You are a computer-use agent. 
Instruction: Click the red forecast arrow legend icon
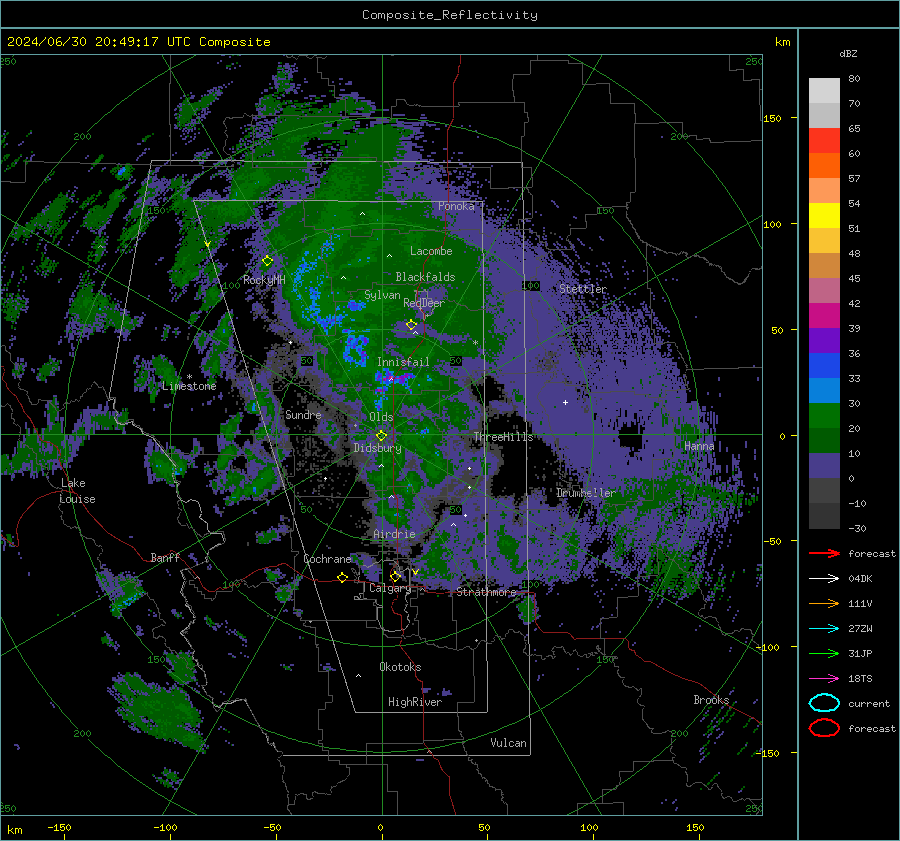(824, 553)
